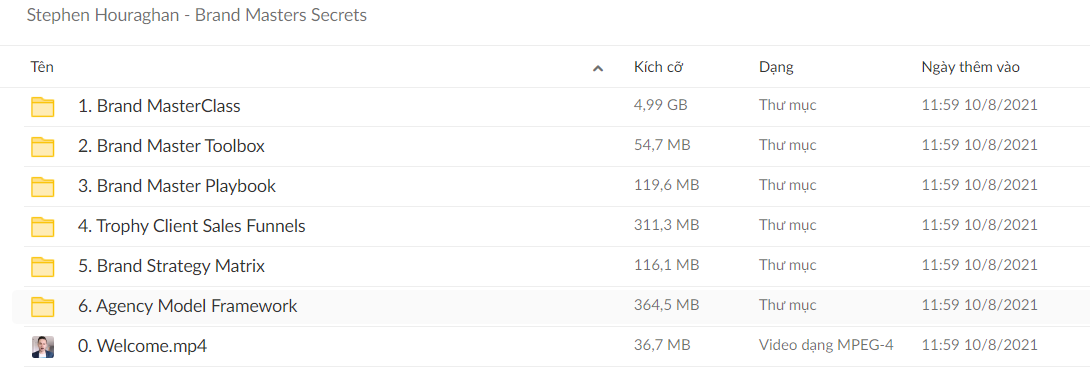This screenshot has height=385, width=1090.
Task: Open 4. Trophy Client Sales Funnels name
Action: click(x=192, y=227)
